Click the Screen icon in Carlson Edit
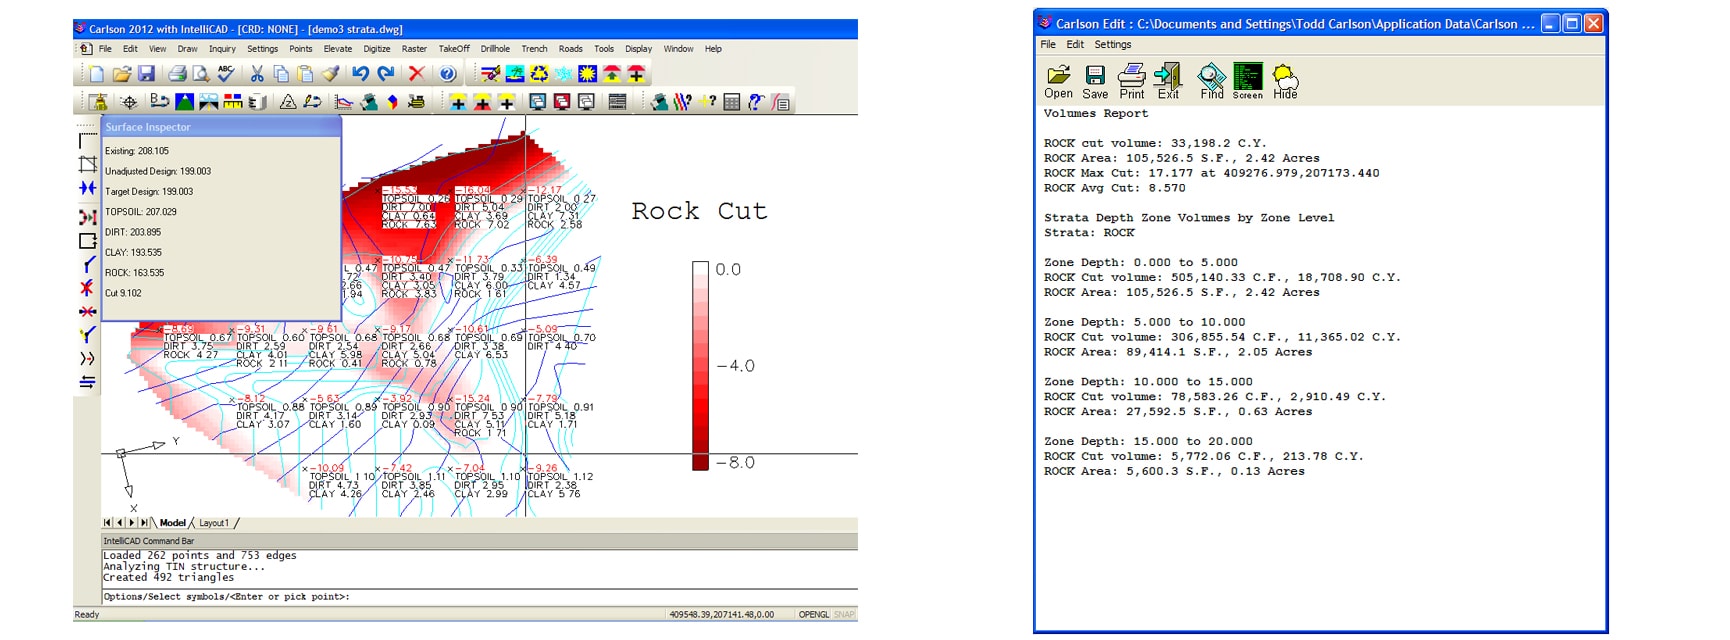1730x640 pixels. (x=1247, y=80)
